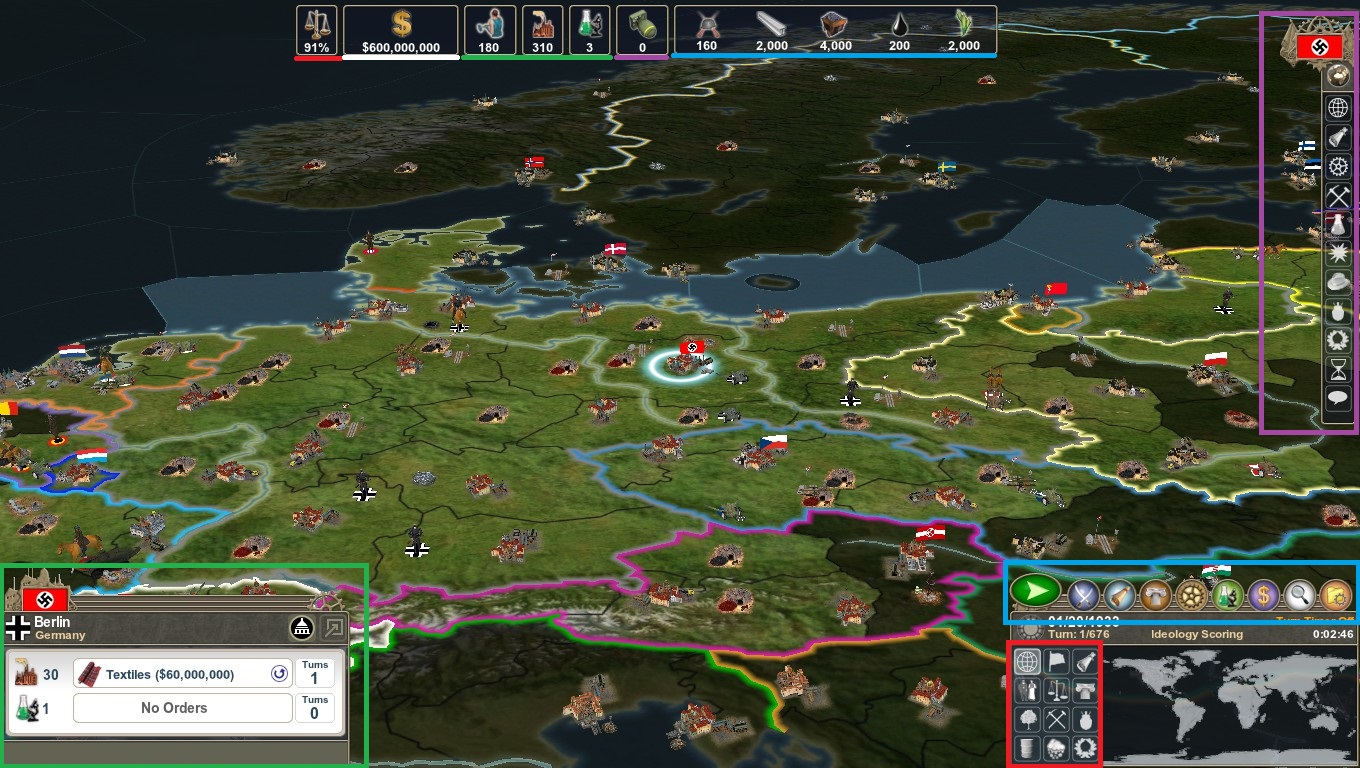Click the world minimap
This screenshot has width=1360, height=768.
1229,705
